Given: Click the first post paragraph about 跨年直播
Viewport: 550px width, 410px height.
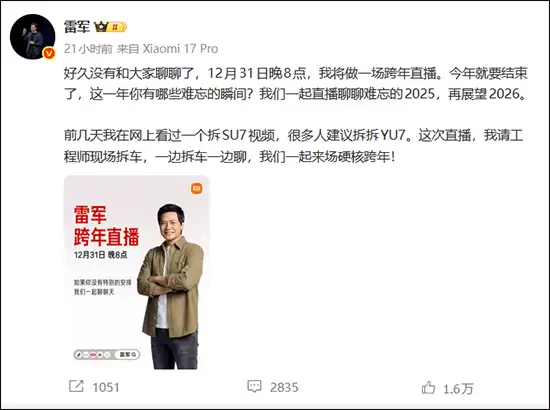Looking at the screenshot, I should 296,84.
